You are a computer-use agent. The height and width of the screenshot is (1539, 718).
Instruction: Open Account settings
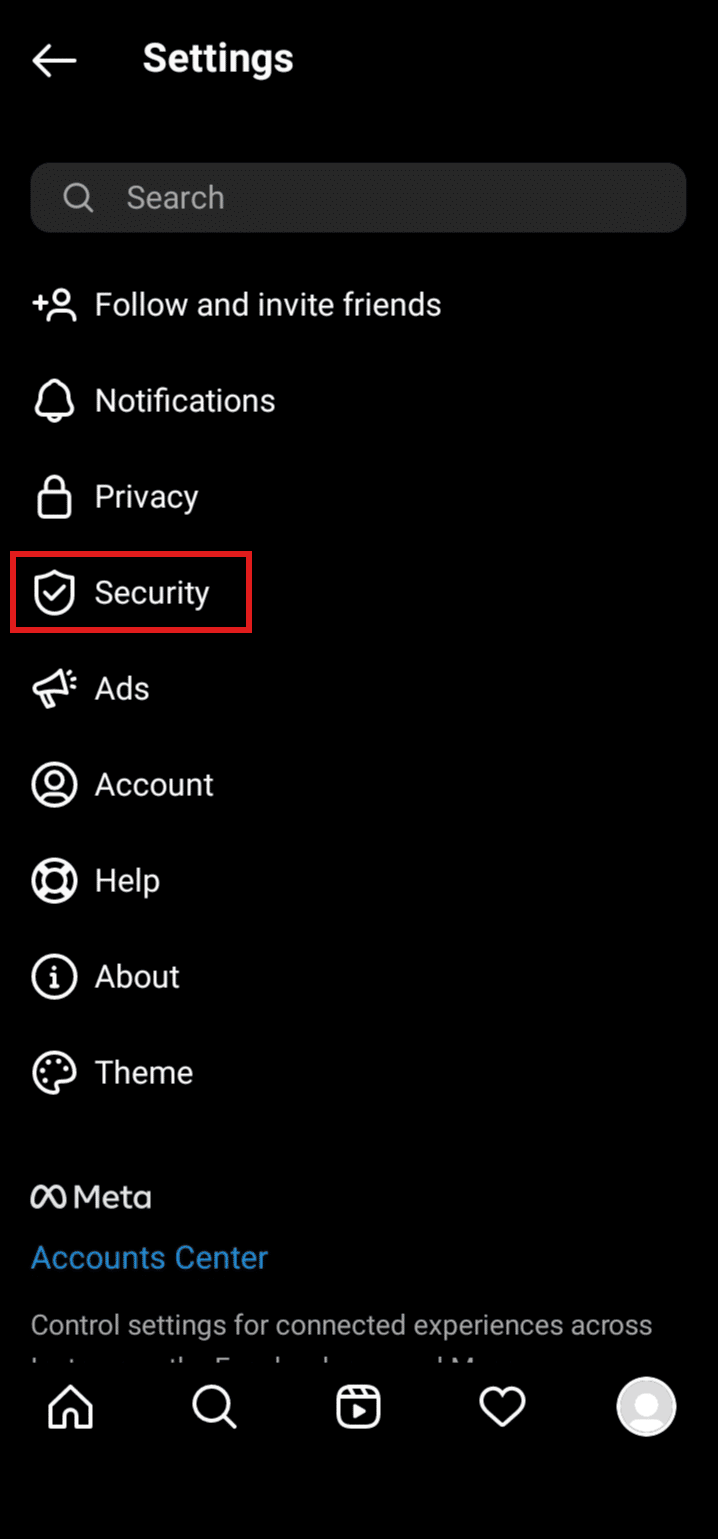[x=154, y=785]
